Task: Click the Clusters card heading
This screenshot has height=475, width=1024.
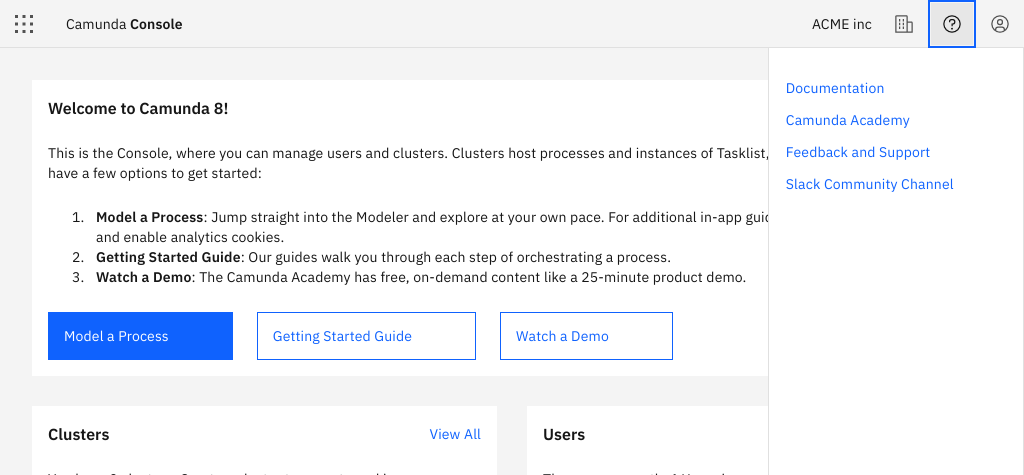Action: [x=79, y=434]
